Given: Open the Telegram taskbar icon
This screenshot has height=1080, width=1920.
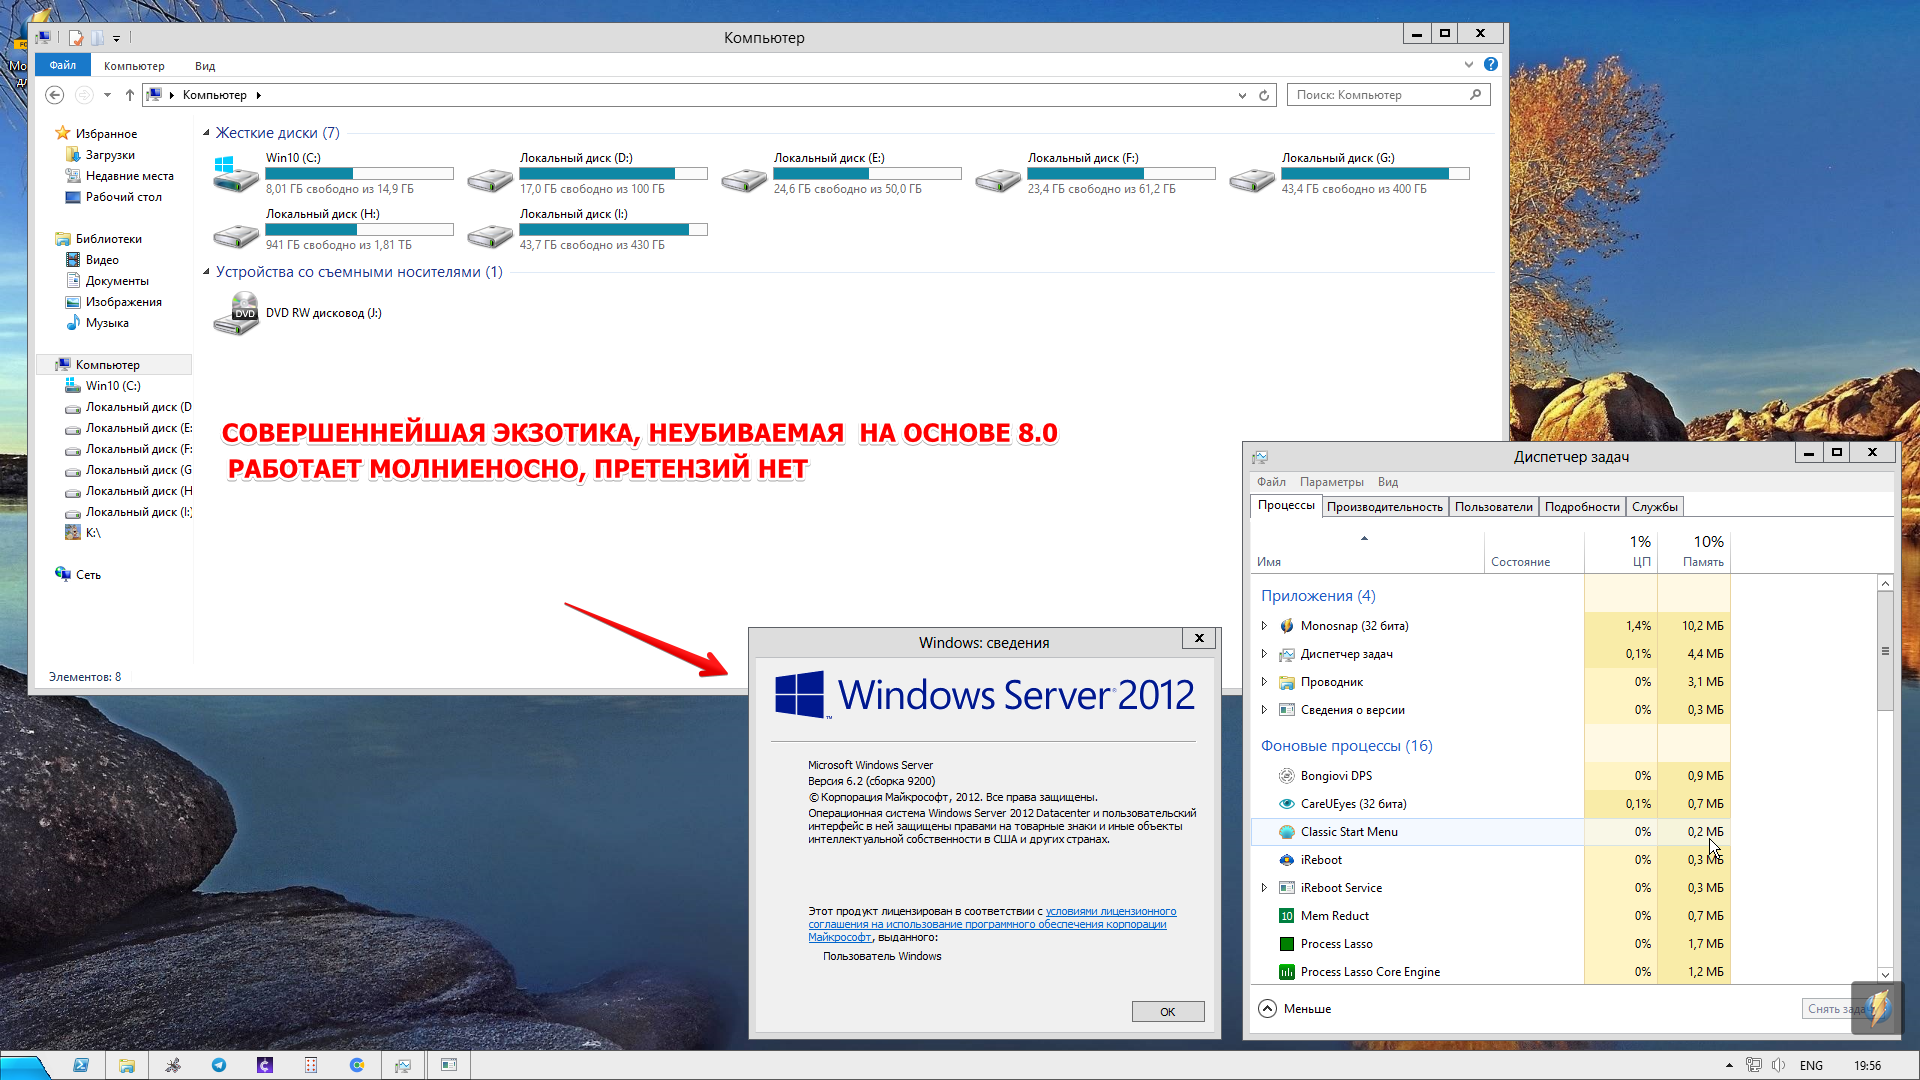Looking at the screenshot, I should (219, 1065).
